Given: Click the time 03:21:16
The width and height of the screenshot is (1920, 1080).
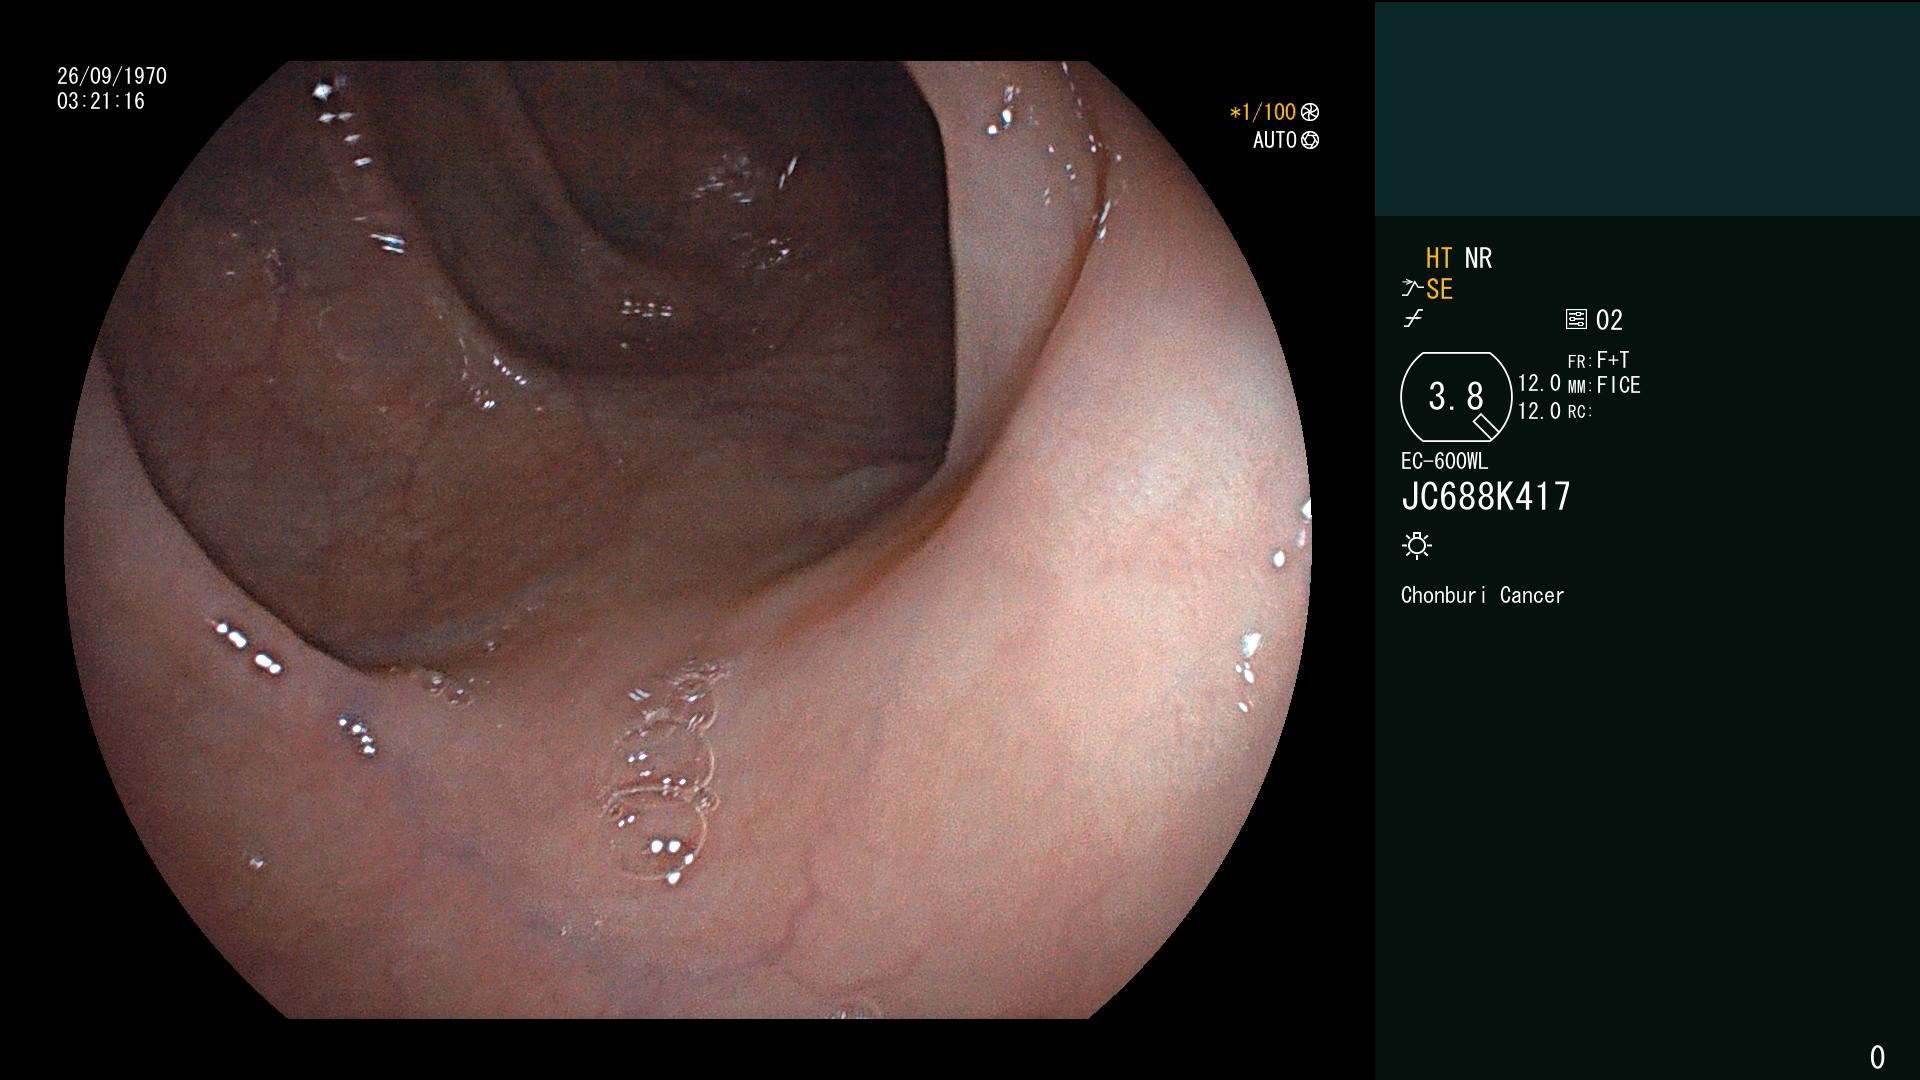Looking at the screenshot, I should coord(101,101).
